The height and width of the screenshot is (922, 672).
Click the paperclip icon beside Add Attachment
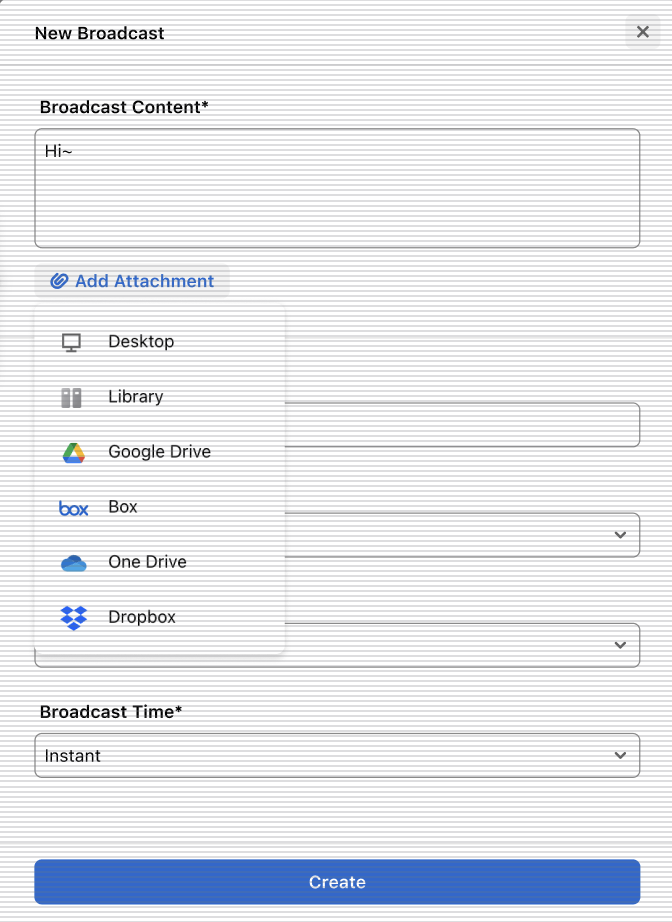point(59,281)
